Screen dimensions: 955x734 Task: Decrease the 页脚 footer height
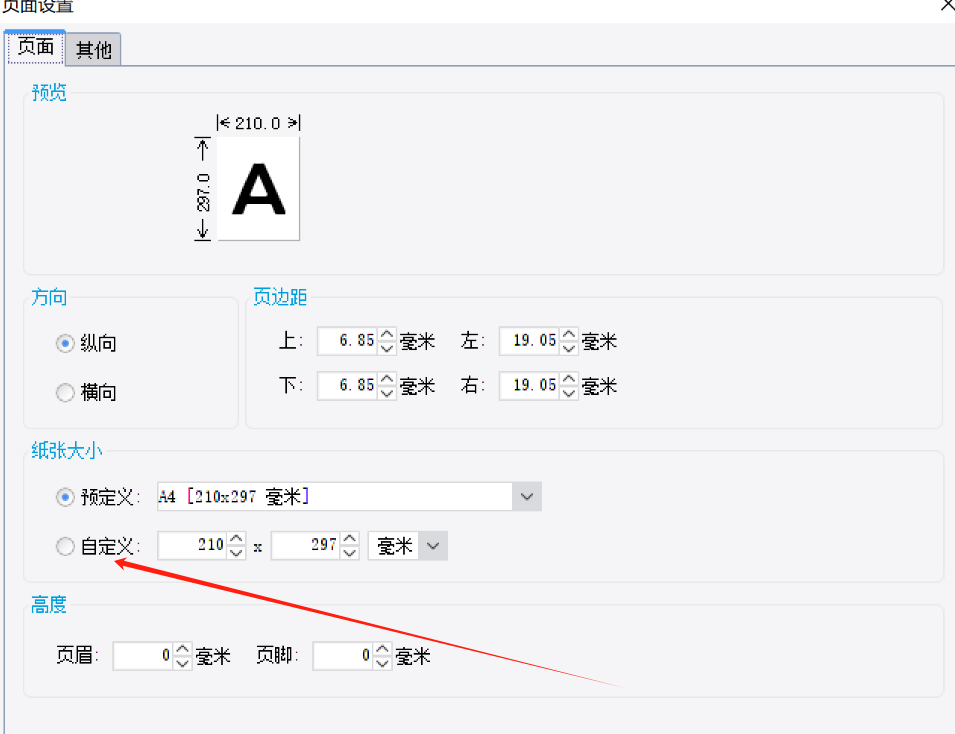(382, 664)
